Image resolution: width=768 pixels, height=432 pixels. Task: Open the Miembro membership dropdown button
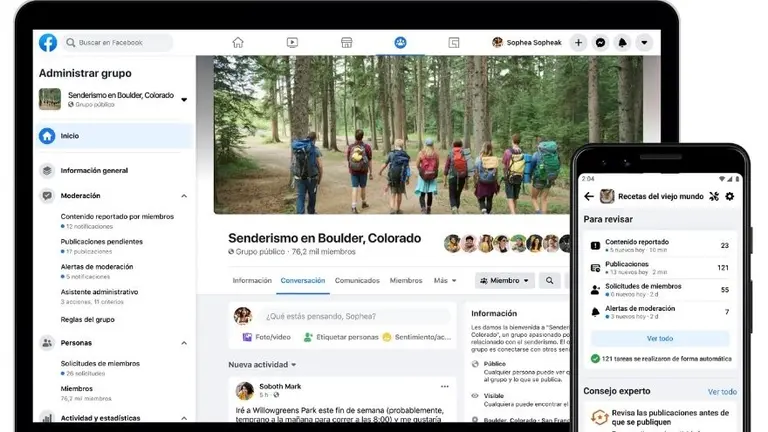(504, 281)
